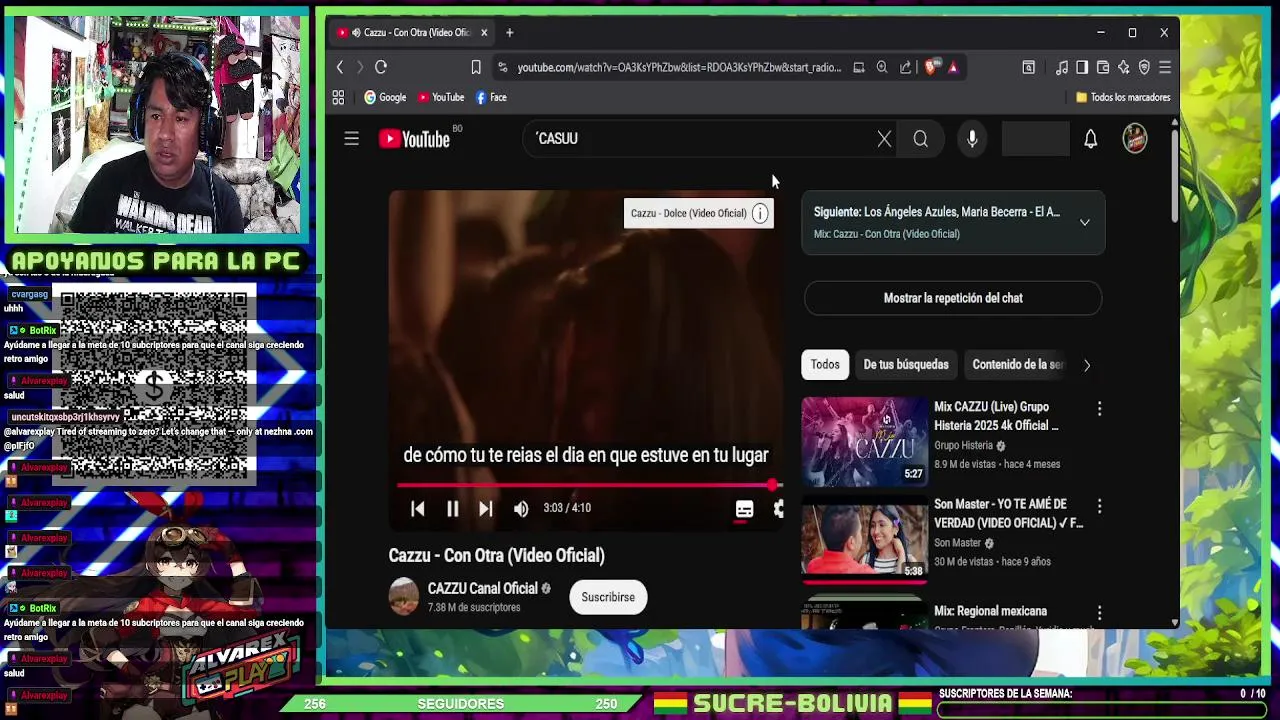Mute the video volume
This screenshot has height=720, width=1280.
click(521, 509)
